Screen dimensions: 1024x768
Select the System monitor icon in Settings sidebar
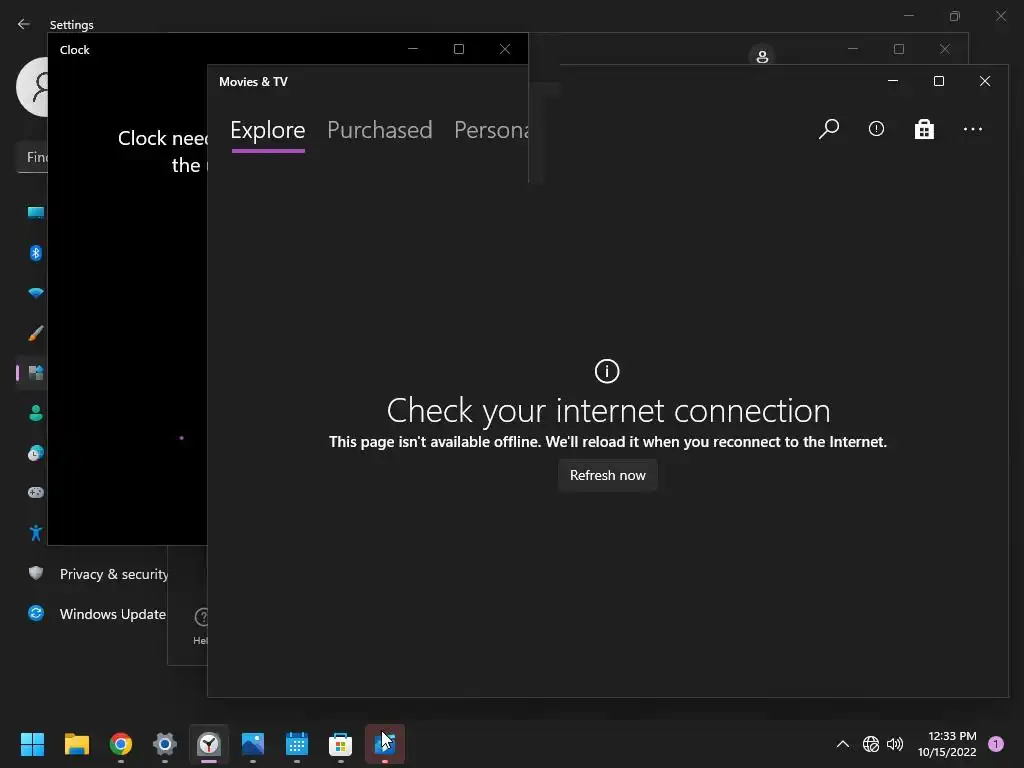(x=36, y=212)
